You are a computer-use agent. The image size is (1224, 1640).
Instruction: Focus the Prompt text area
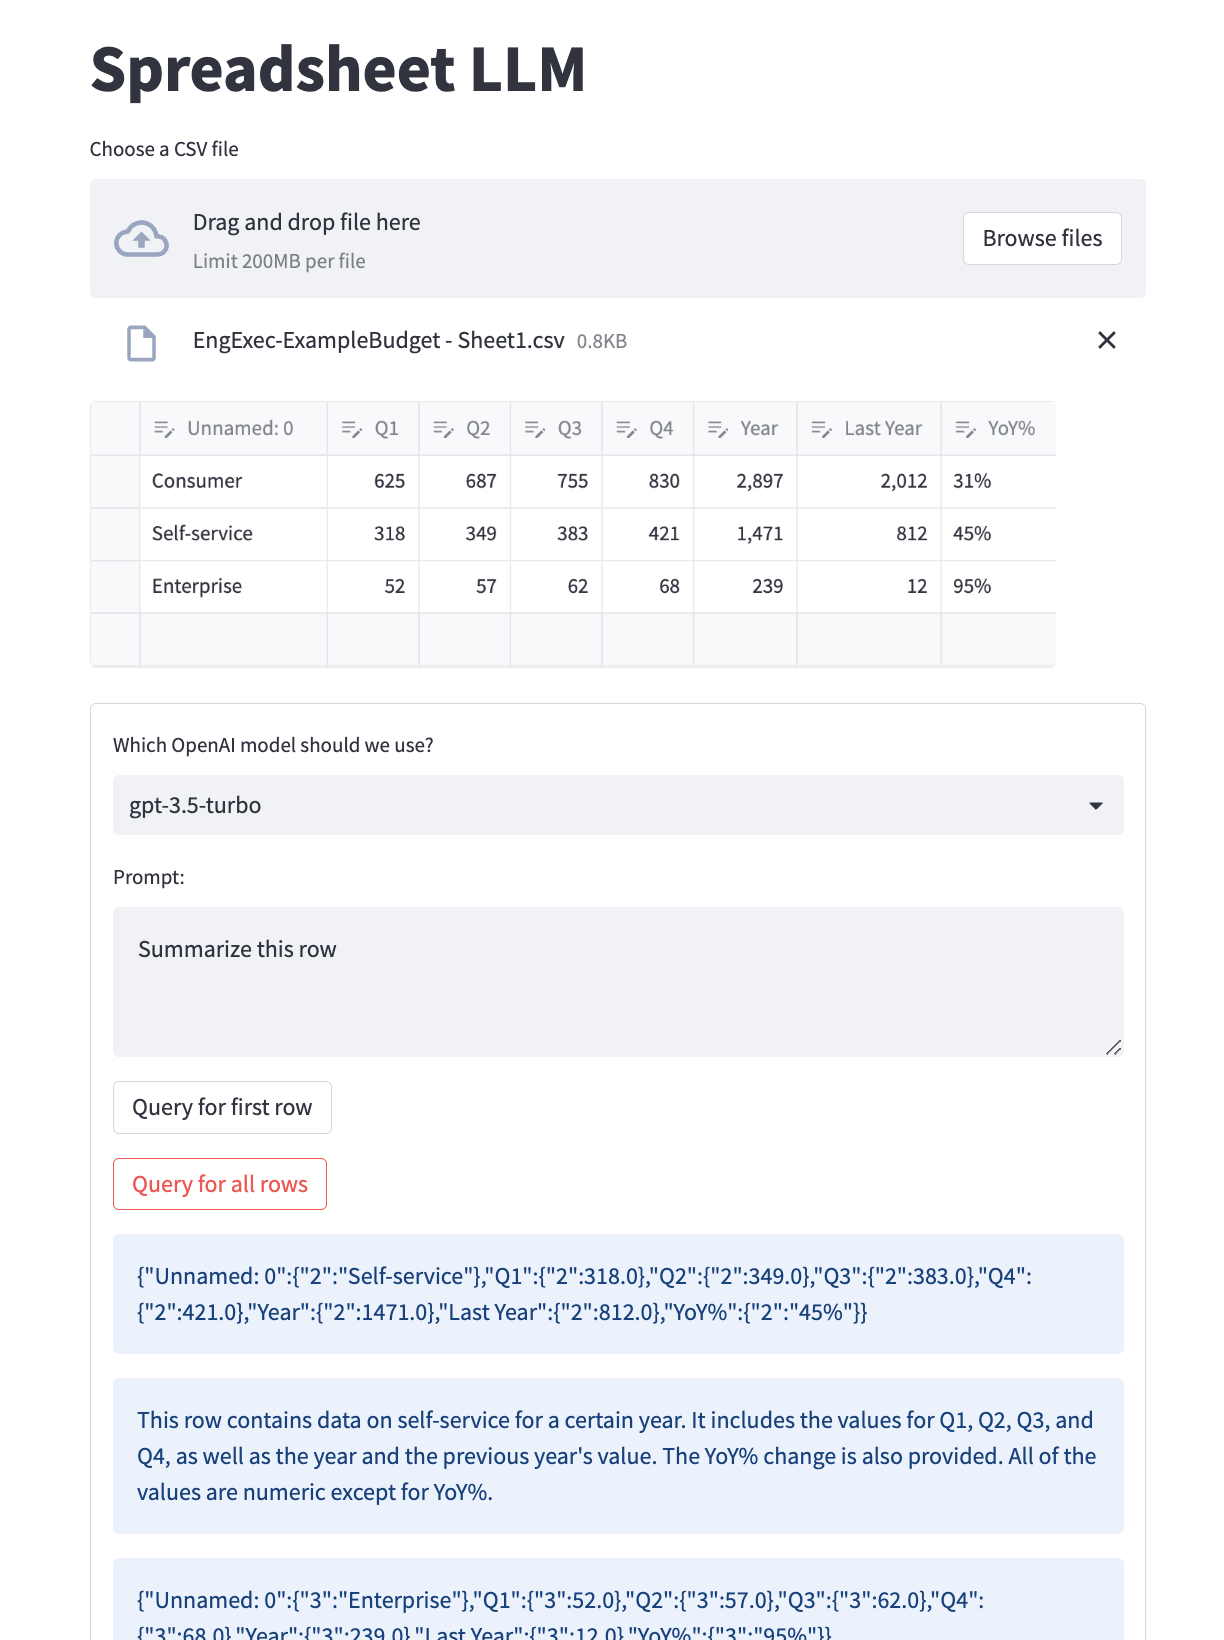point(617,981)
